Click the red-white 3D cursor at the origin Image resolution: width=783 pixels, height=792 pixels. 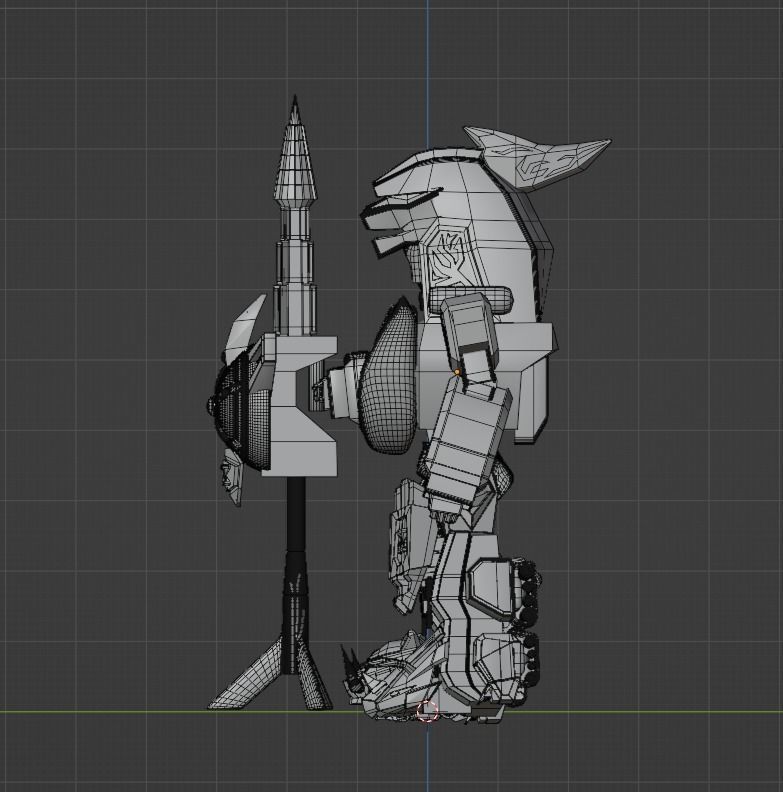(427, 711)
